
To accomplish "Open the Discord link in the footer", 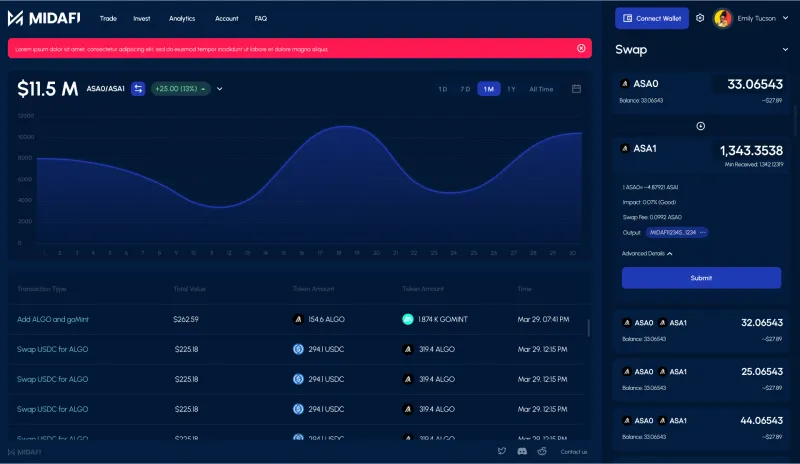I will coord(522,452).
